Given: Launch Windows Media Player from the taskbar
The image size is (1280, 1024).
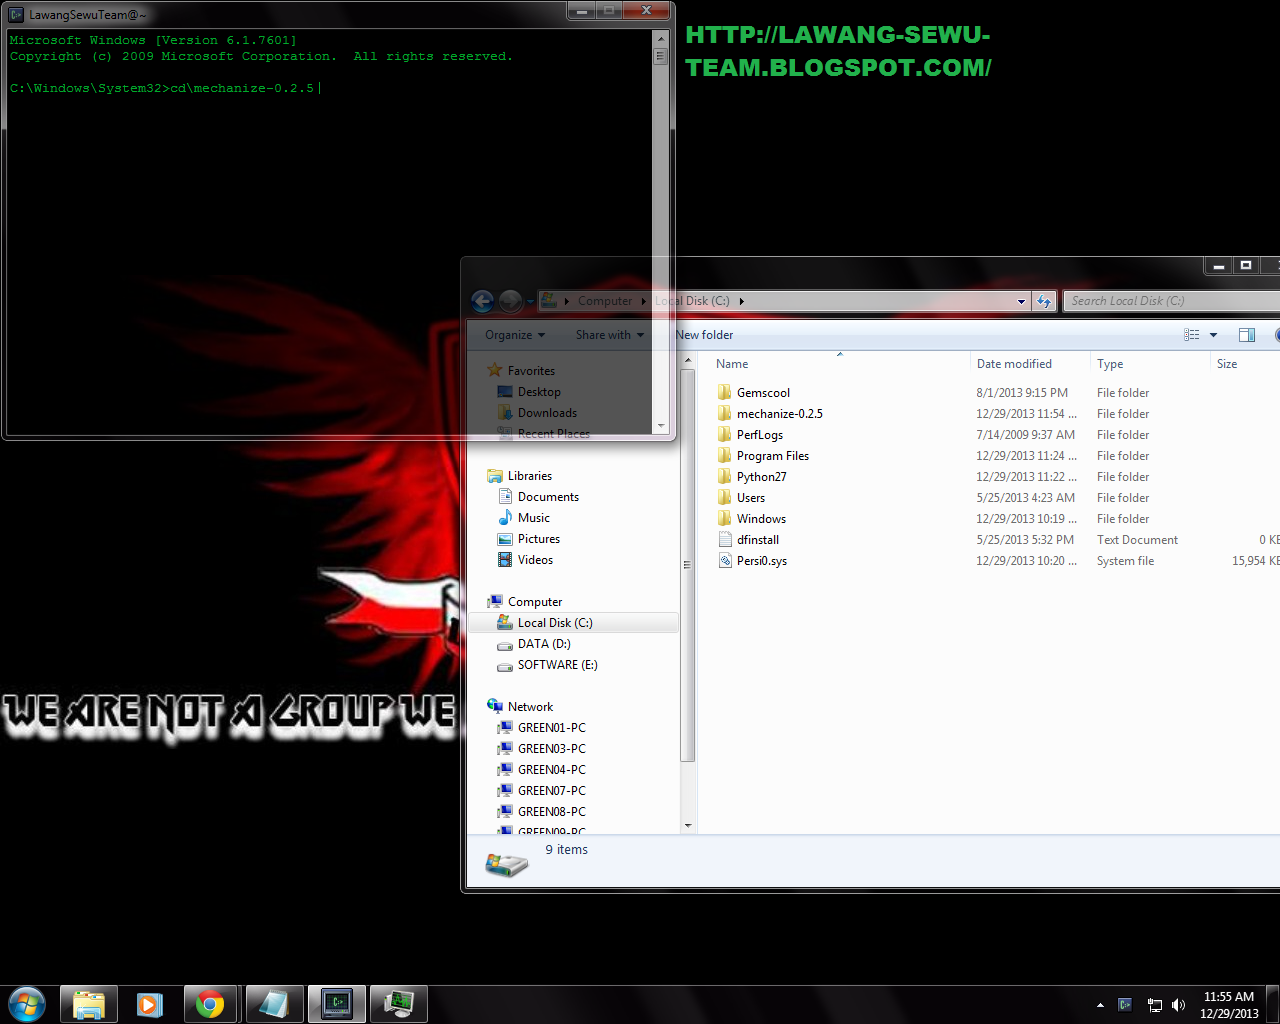Looking at the screenshot, I should 150,1004.
